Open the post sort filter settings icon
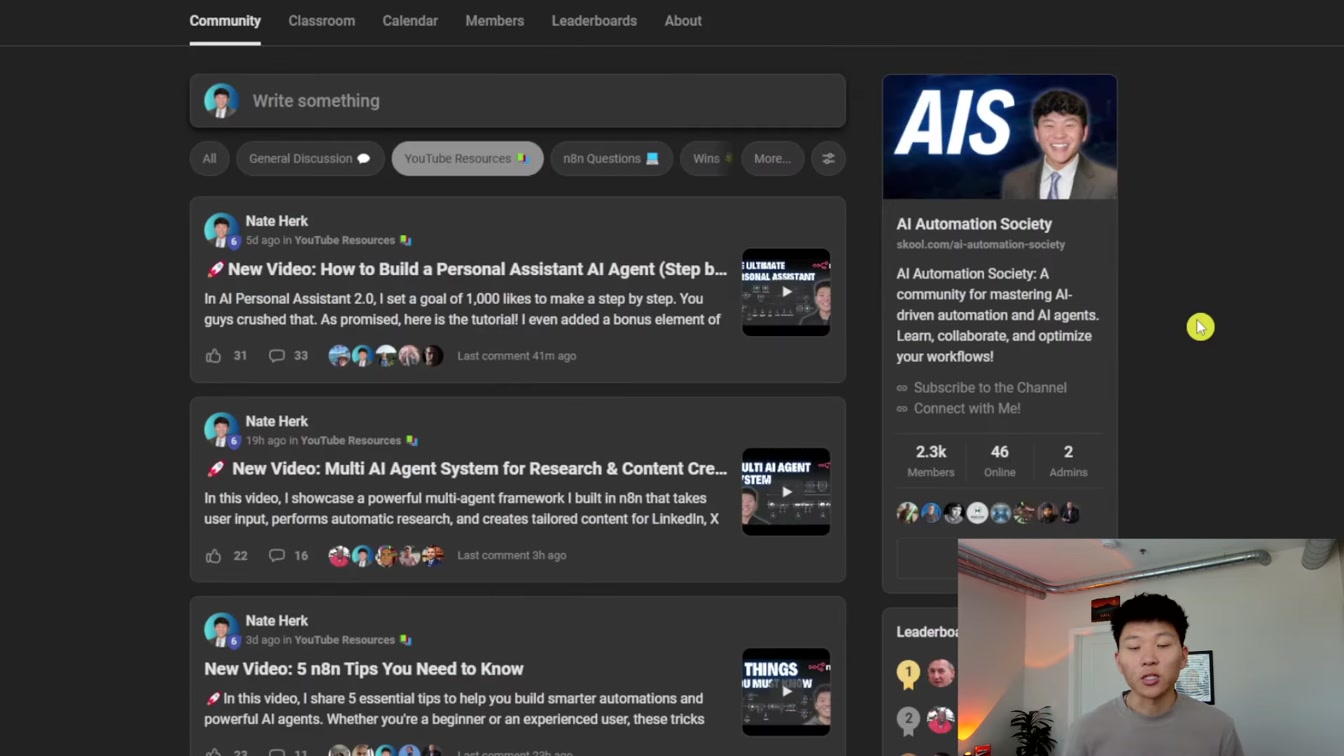 (828, 158)
